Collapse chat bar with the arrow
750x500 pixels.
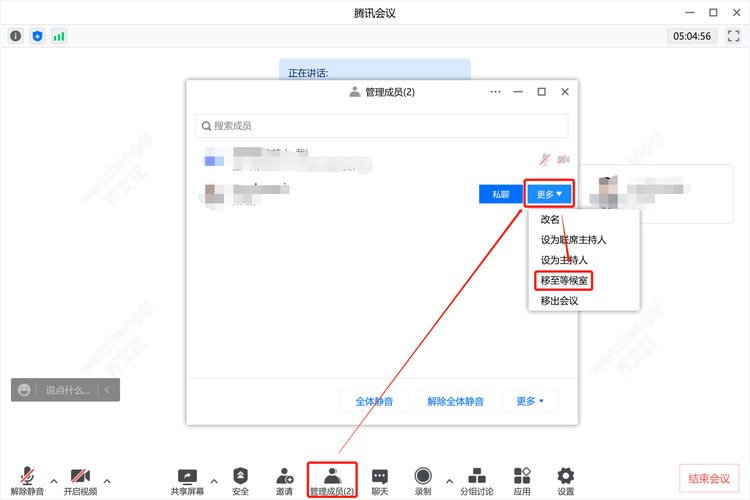click(107, 390)
